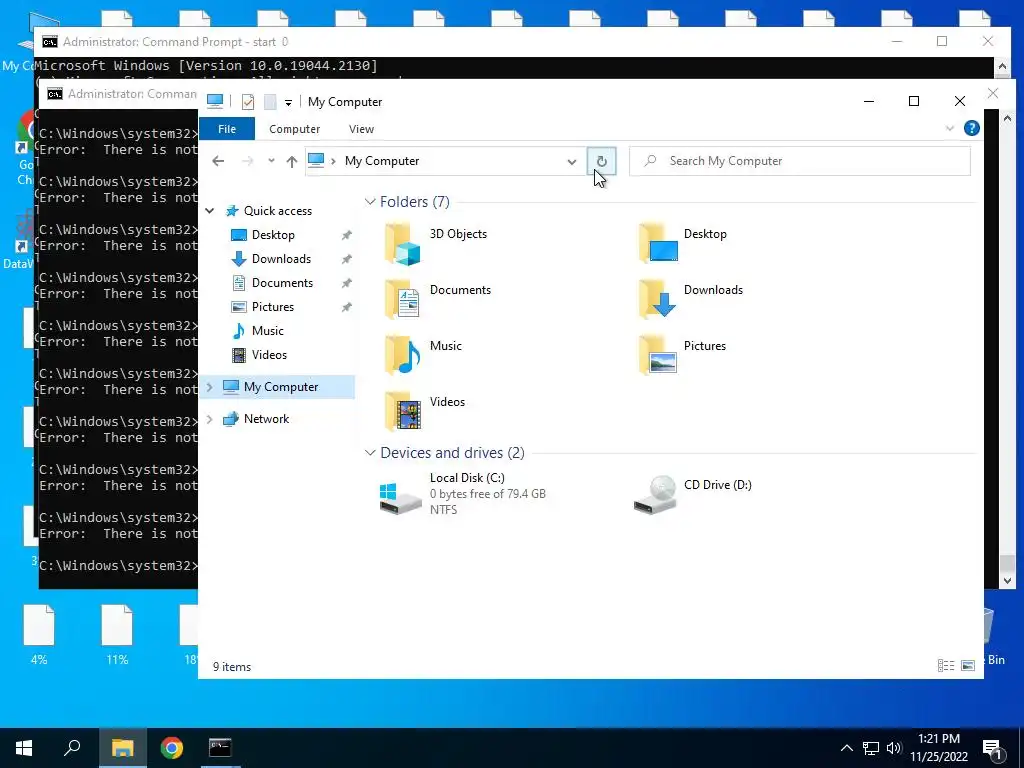Collapse the Devices and drives group
Image resolution: width=1024 pixels, height=768 pixels.
coord(370,453)
